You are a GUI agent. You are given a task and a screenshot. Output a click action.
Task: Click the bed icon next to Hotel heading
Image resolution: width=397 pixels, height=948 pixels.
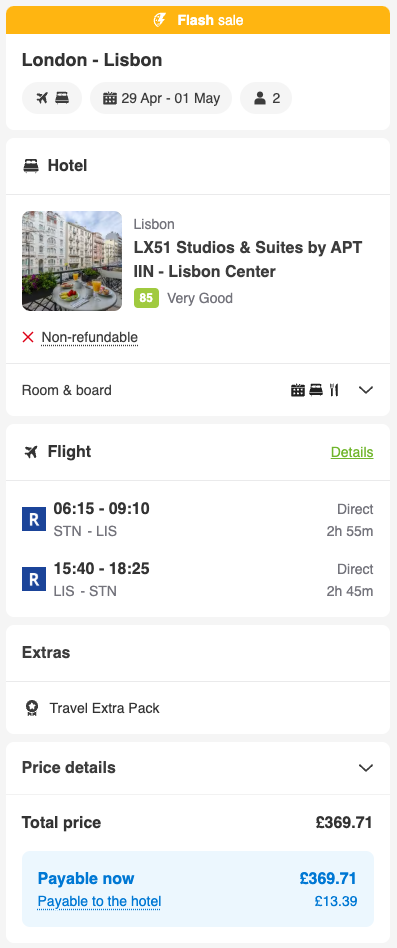(x=31, y=166)
